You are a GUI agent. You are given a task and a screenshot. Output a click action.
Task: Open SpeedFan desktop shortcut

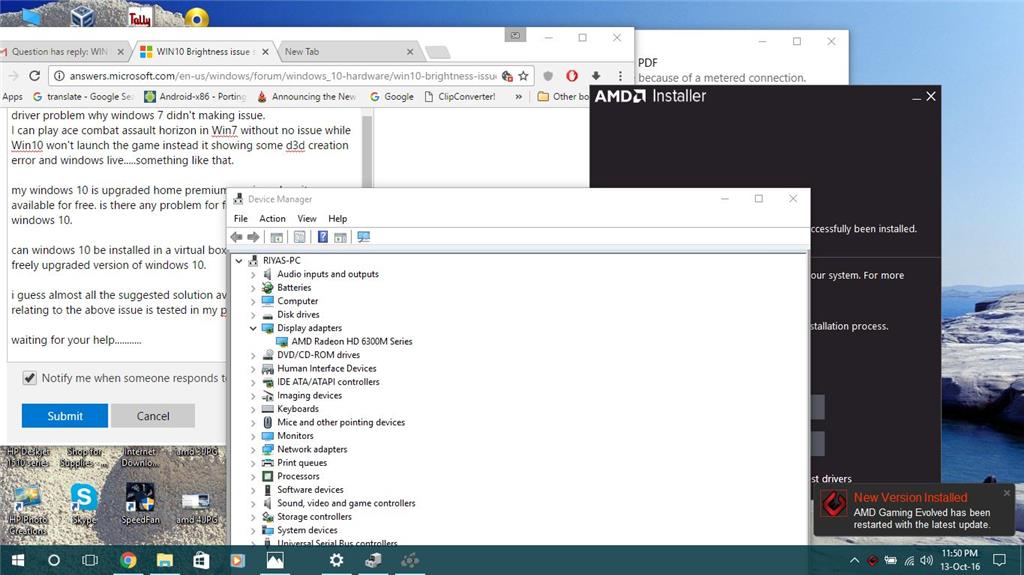[140, 505]
